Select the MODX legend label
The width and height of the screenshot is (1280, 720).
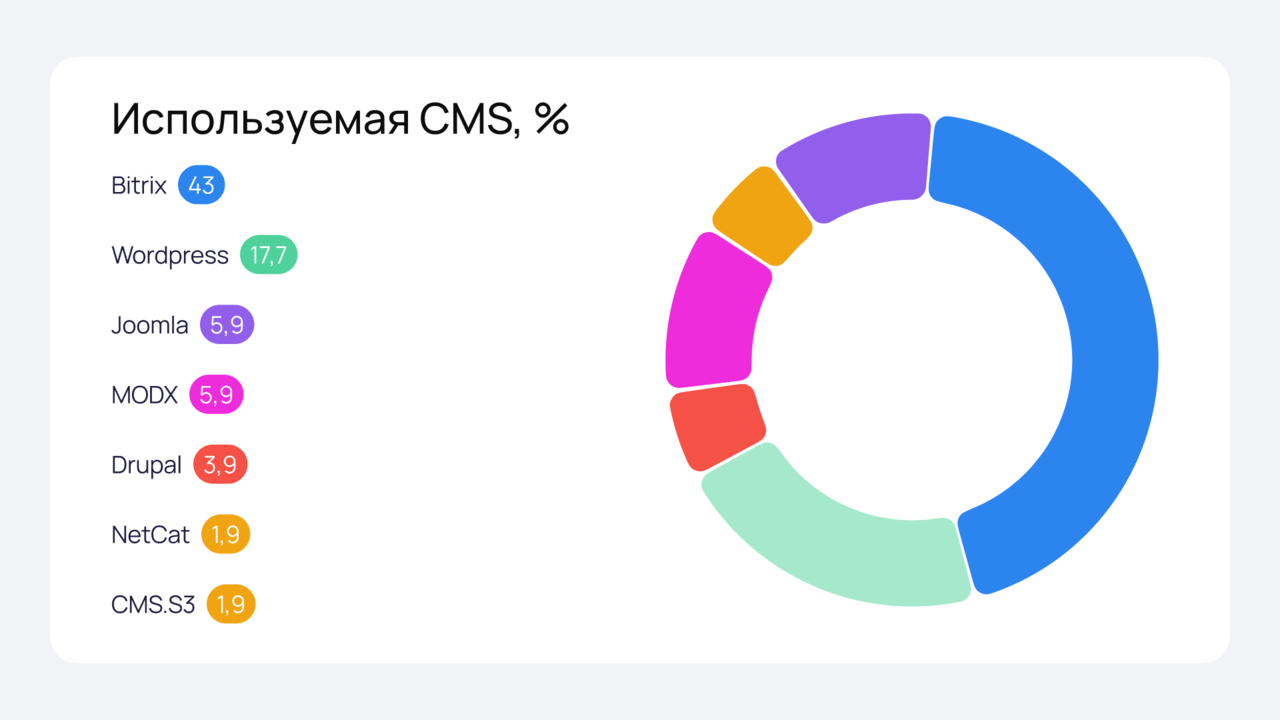[x=144, y=395]
